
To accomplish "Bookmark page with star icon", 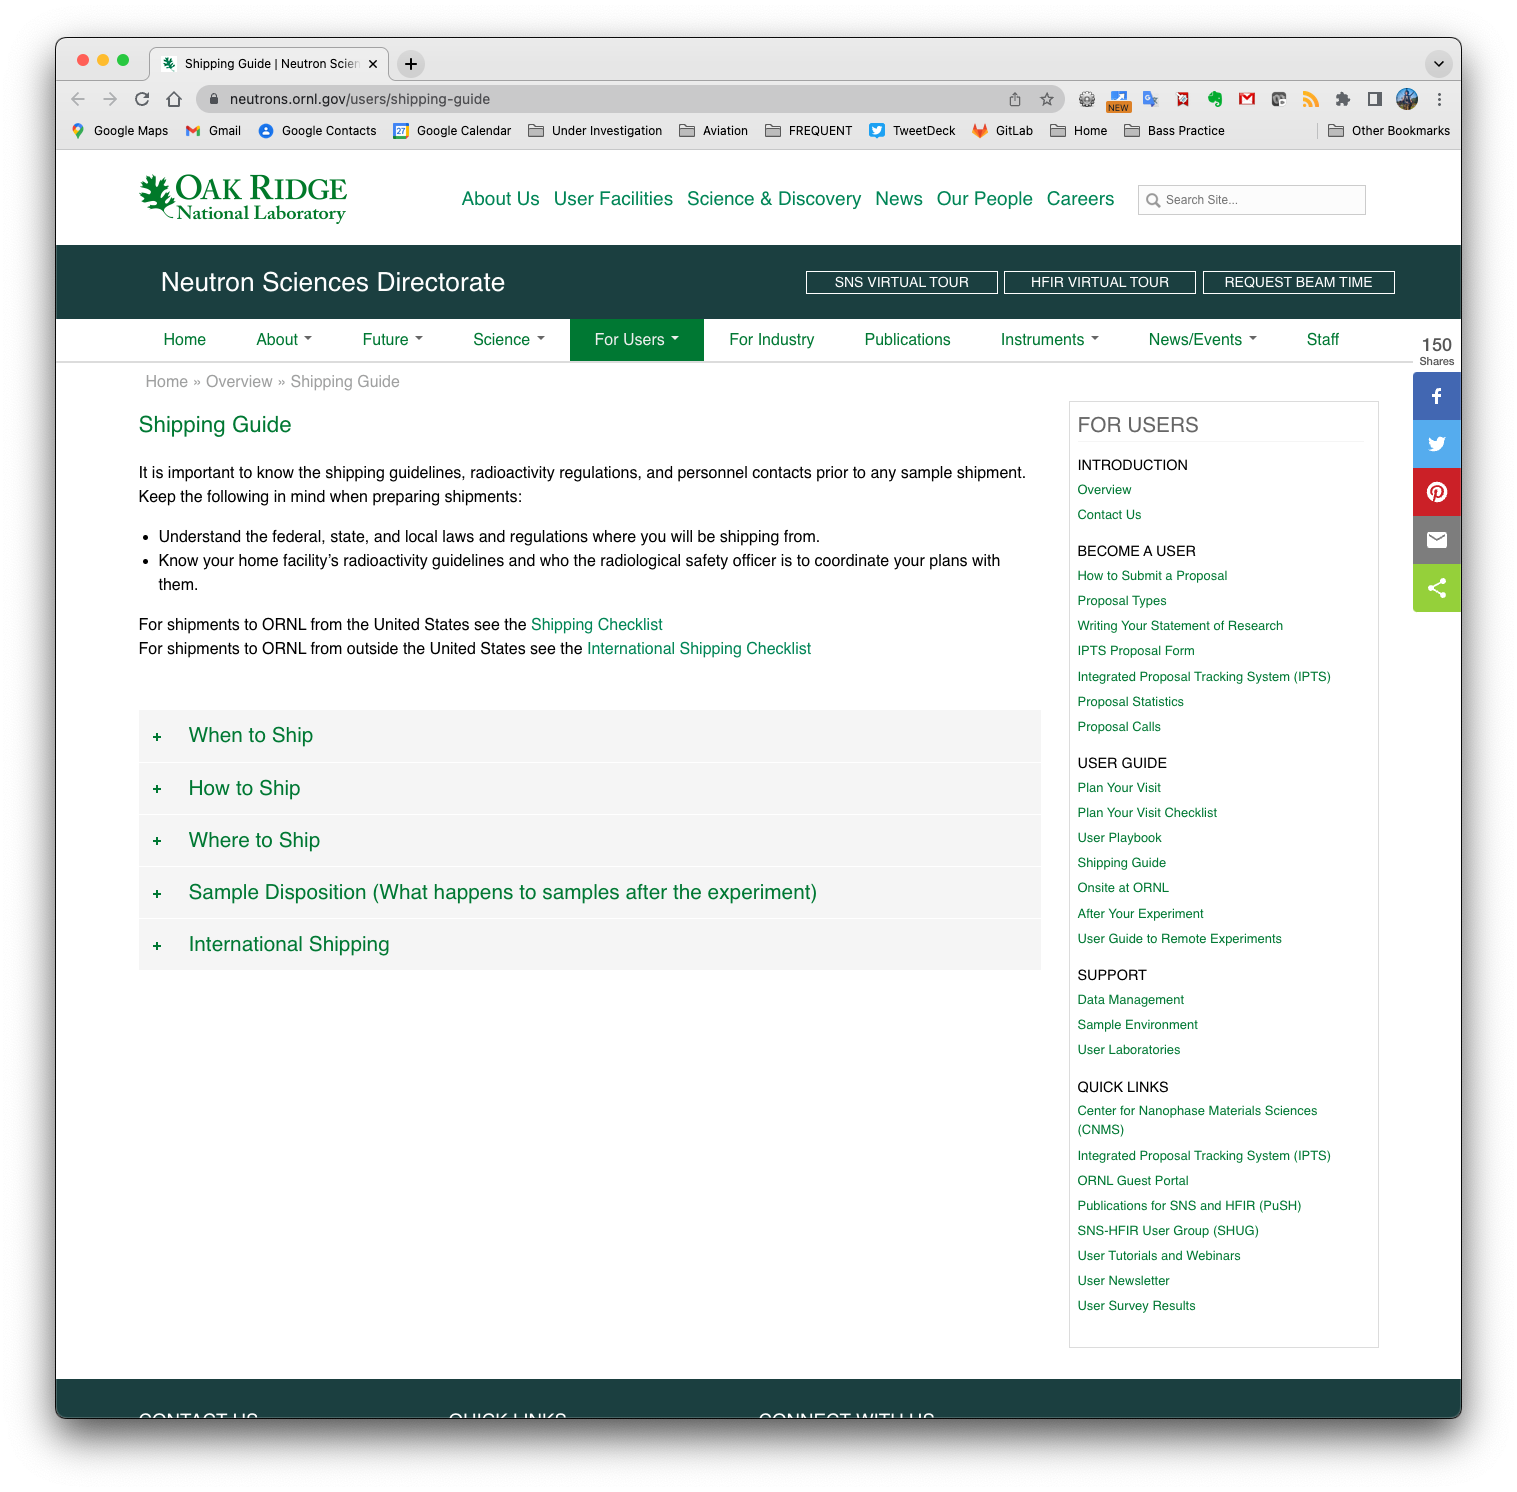I will [x=1046, y=99].
